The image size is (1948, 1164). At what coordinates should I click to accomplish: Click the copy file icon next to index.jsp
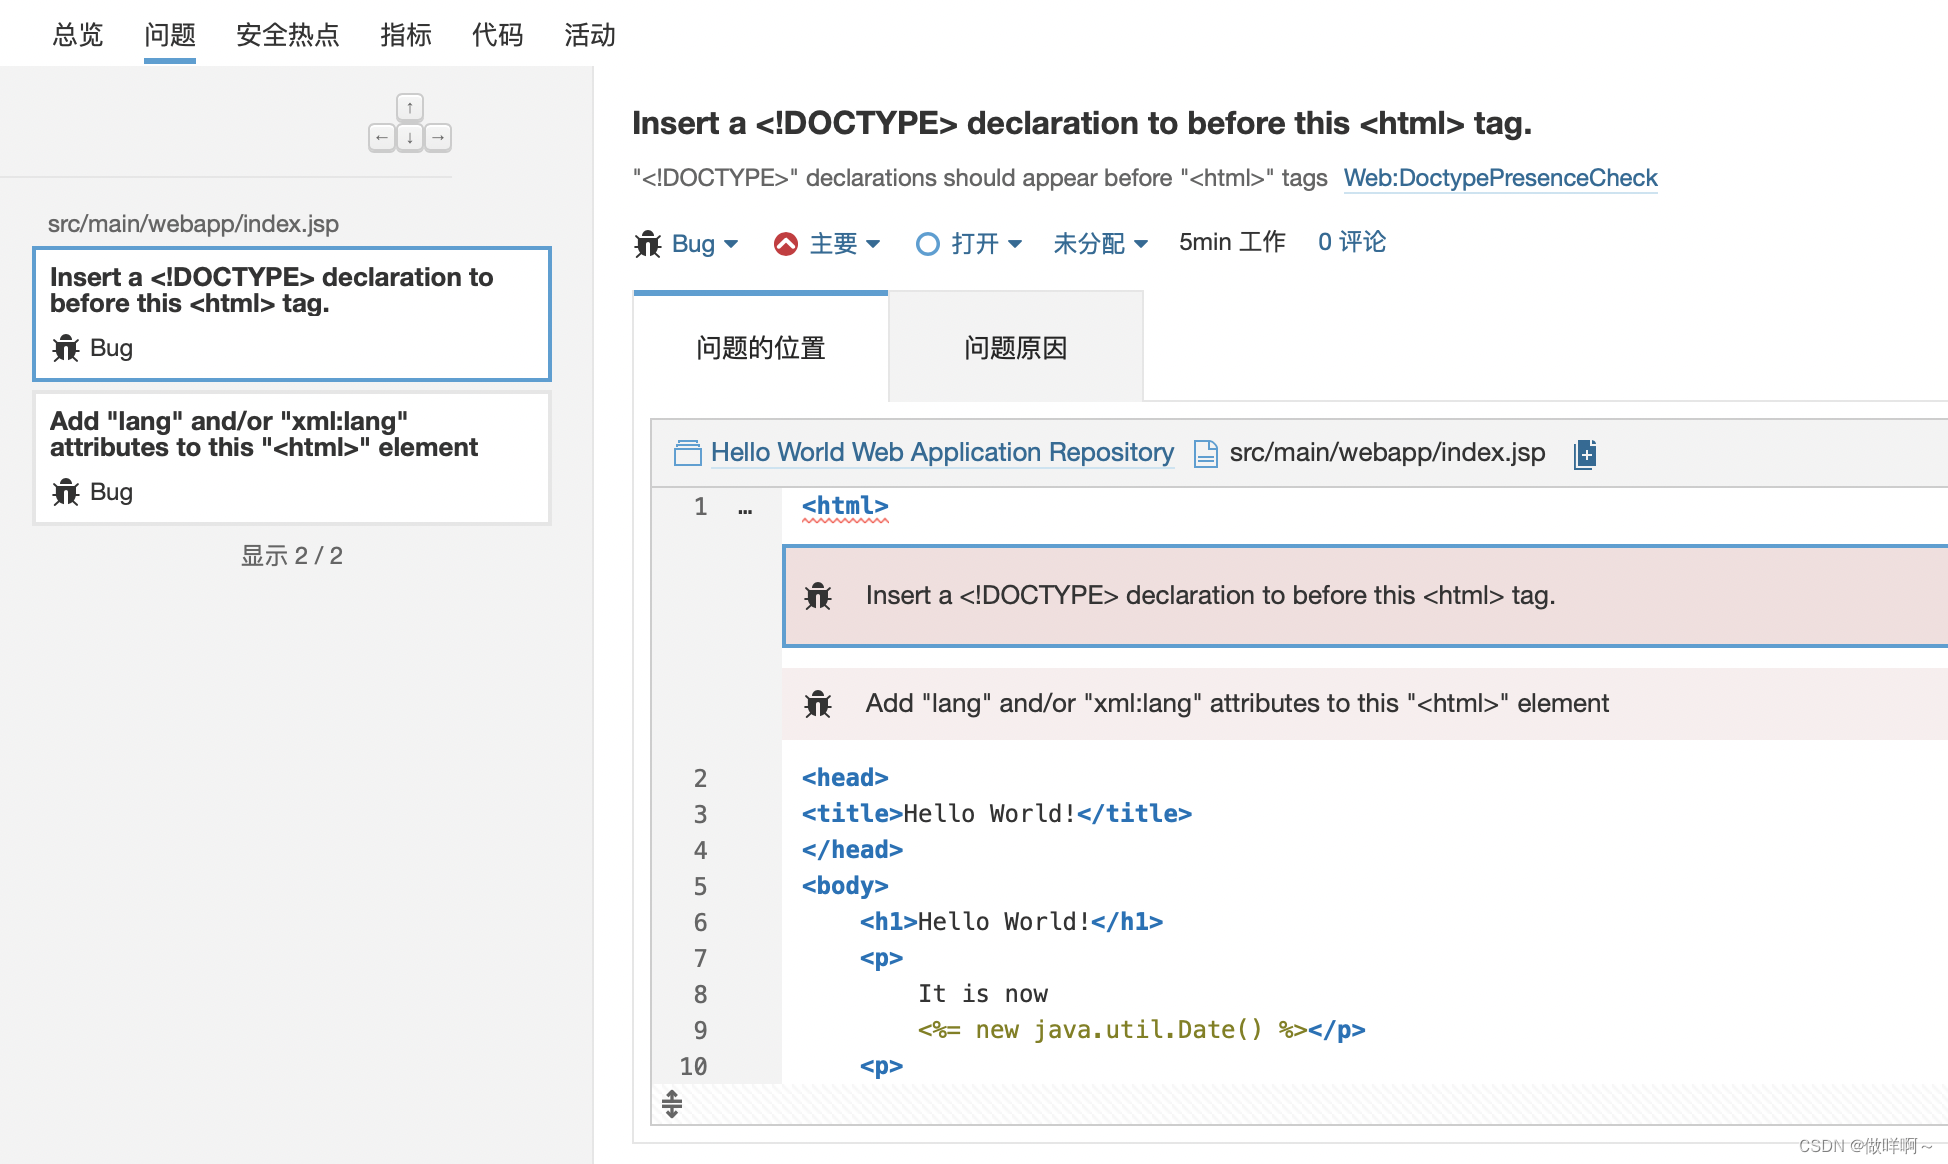[1585, 453]
